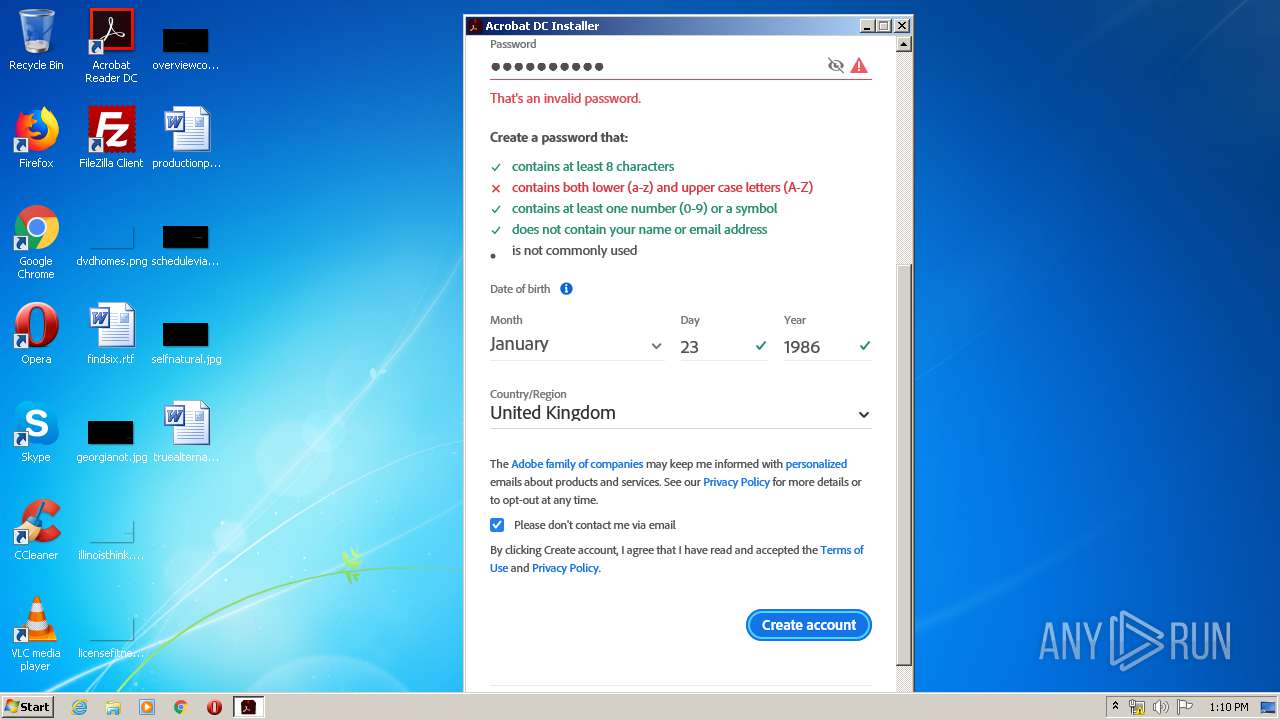The image size is (1280, 720).
Task: Select the CCleaner desktop icon
Action: coord(36,530)
